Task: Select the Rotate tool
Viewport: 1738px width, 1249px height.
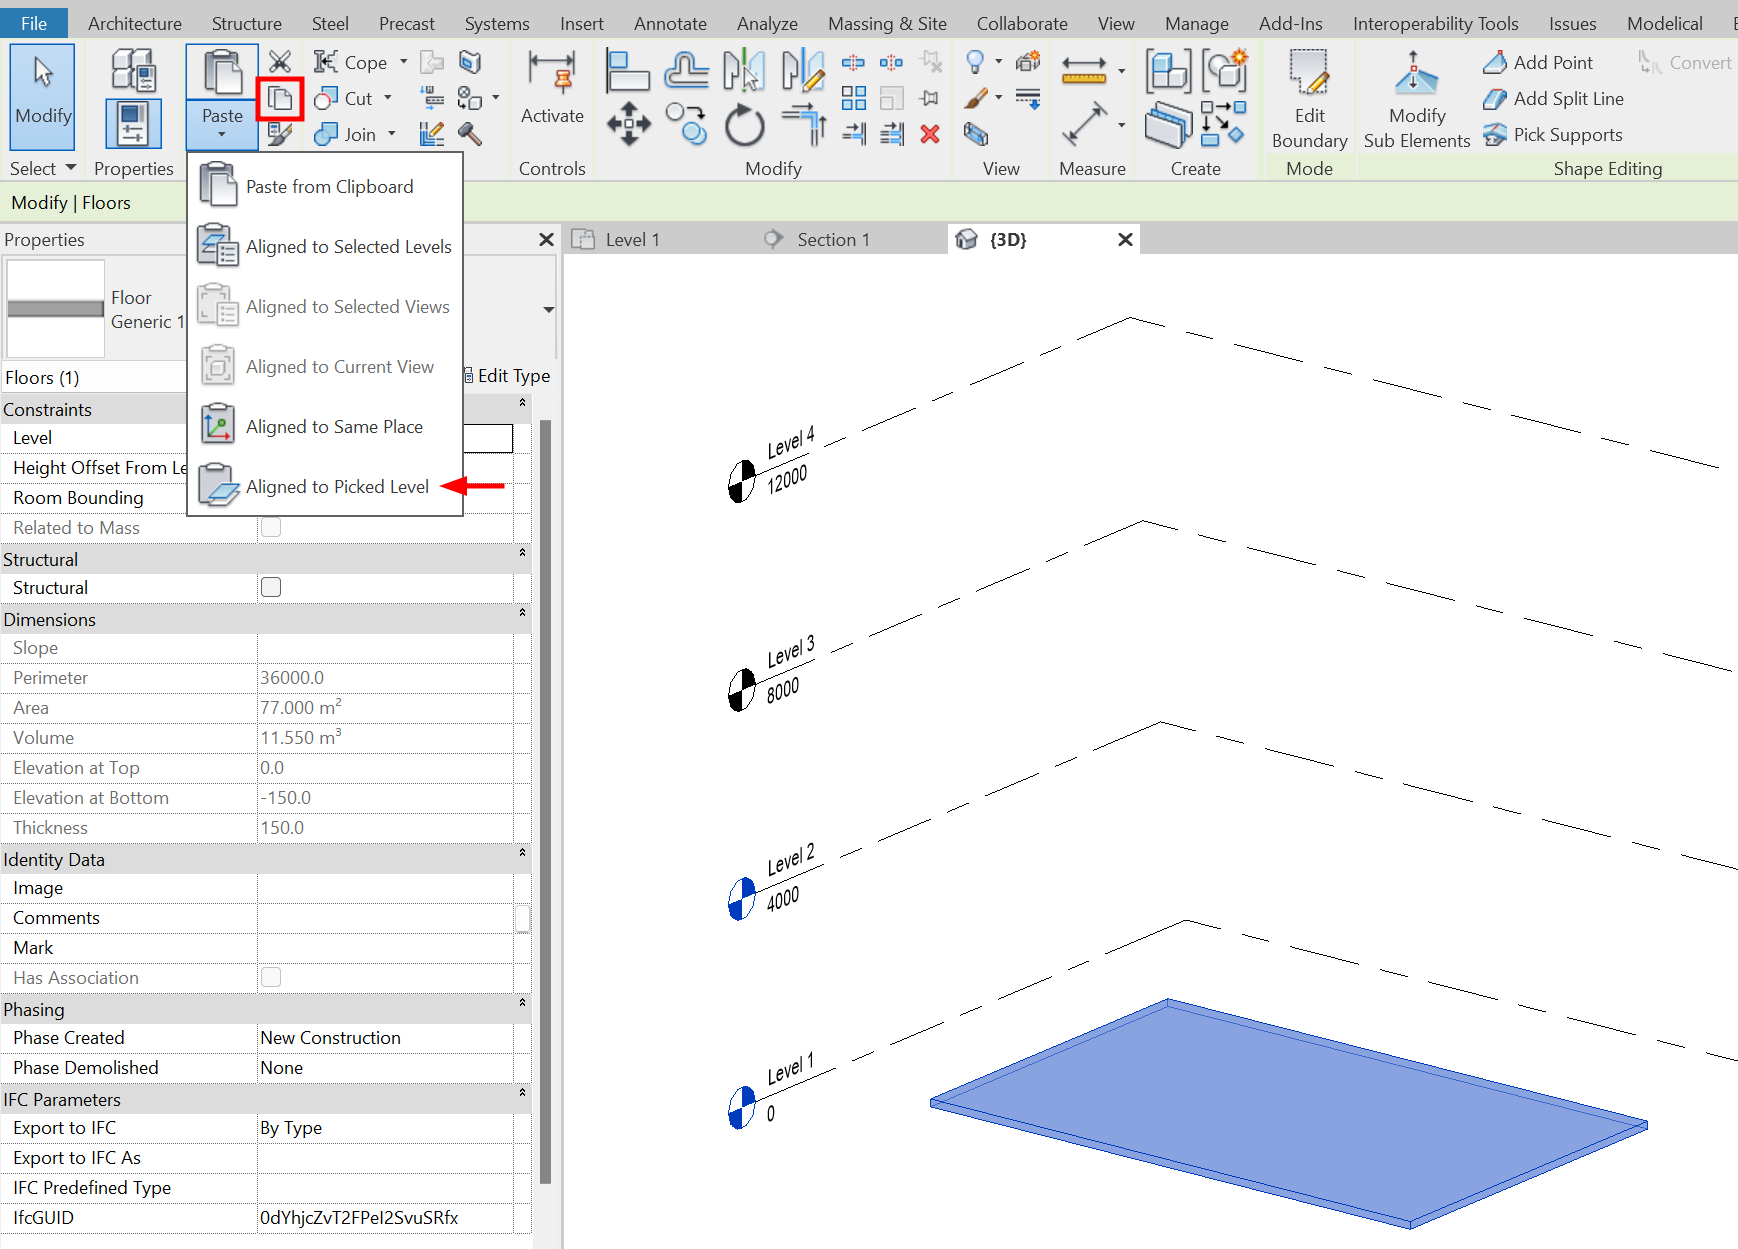Action: (x=744, y=125)
